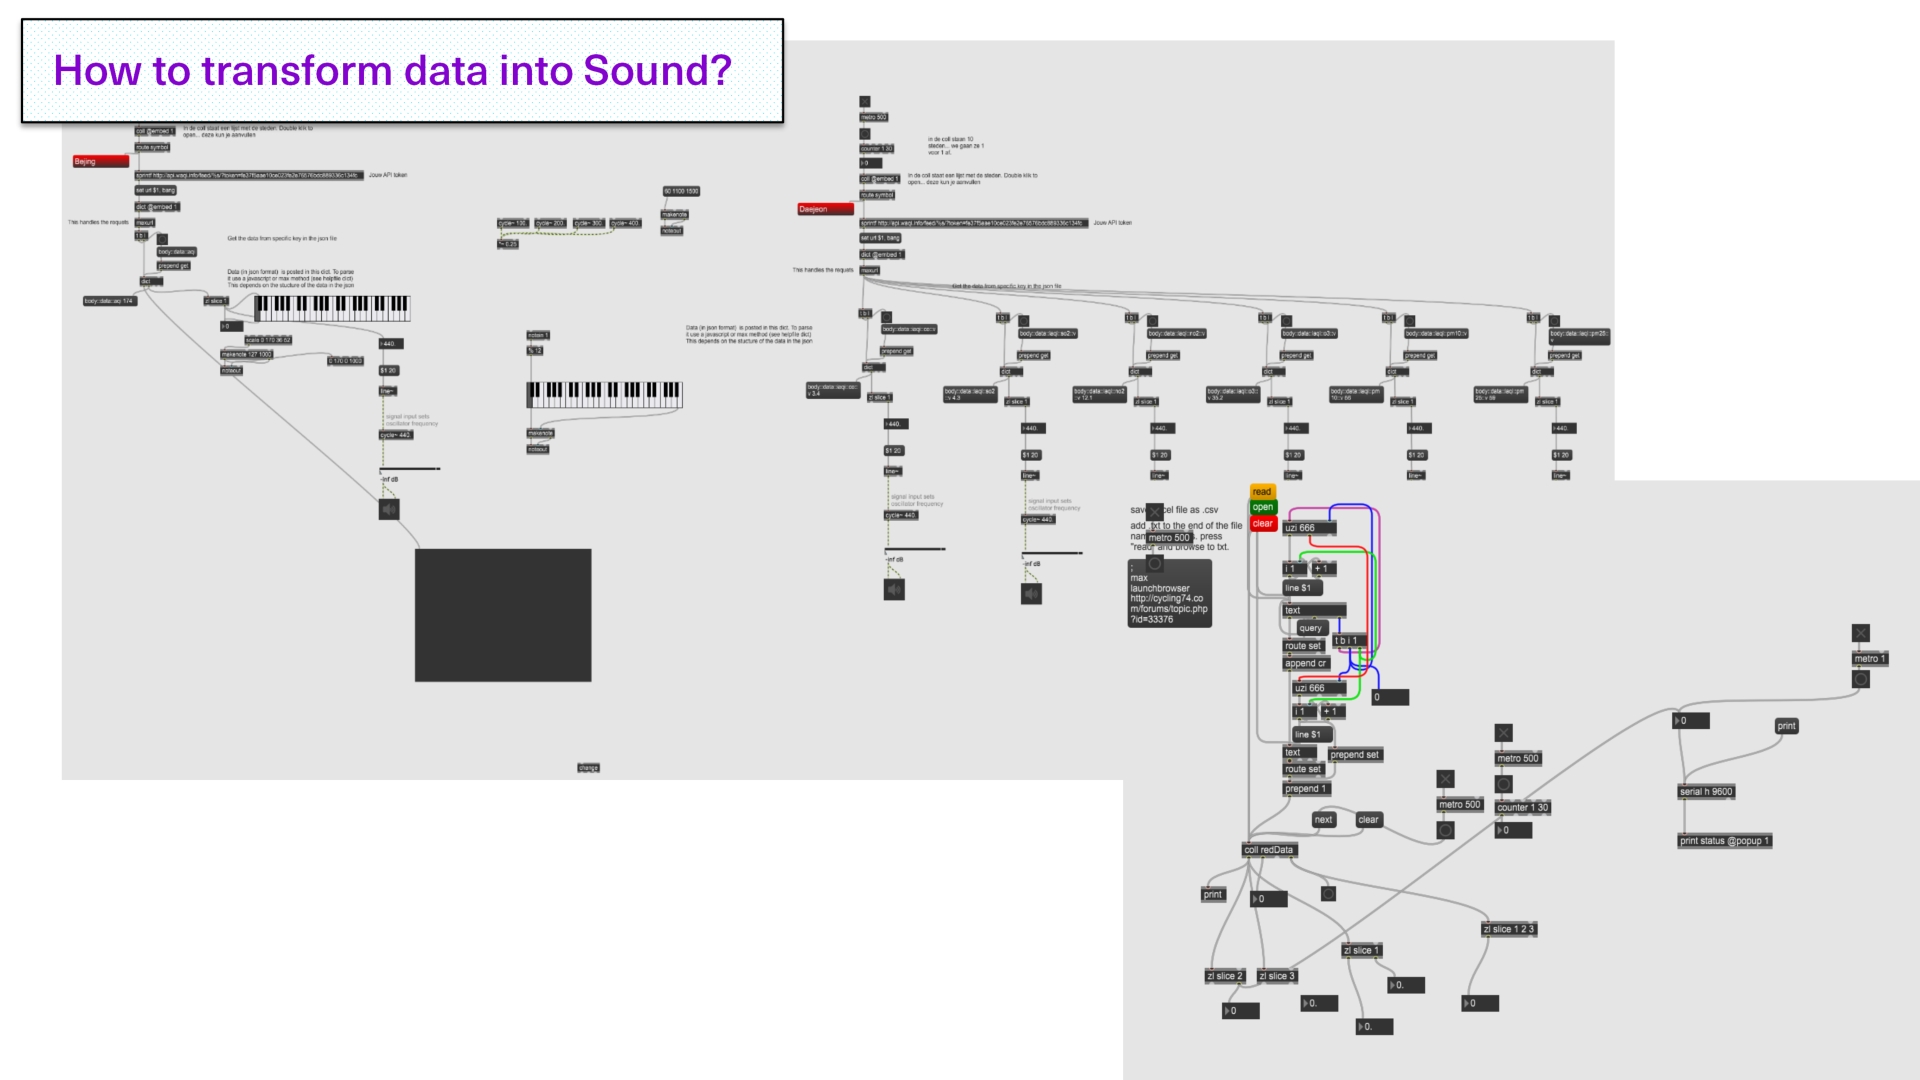Click the large dark panel in the left patch
Screen dimensions: 1920x1080
tap(503, 615)
